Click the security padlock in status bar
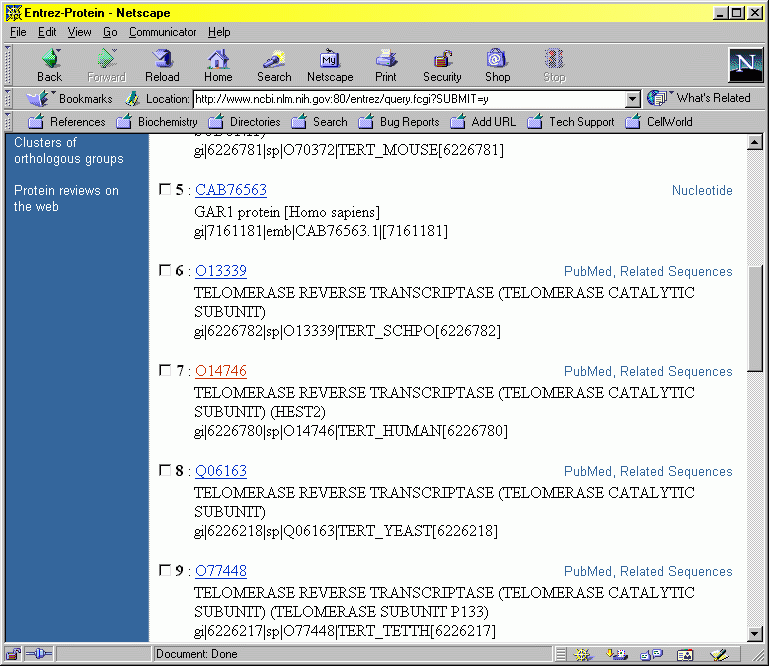The image size is (769, 666). click(x=13, y=654)
